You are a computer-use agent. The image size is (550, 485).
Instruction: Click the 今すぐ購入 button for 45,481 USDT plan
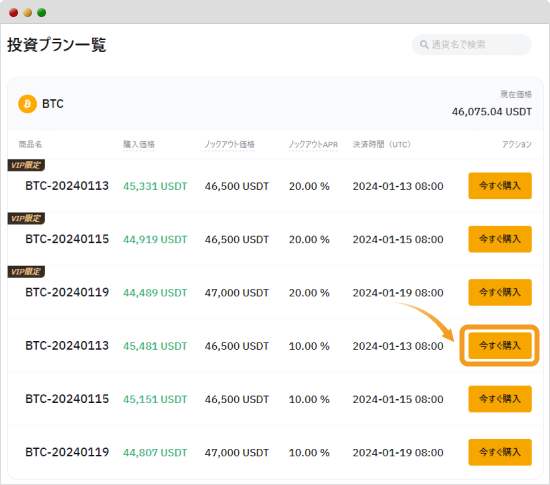click(500, 345)
